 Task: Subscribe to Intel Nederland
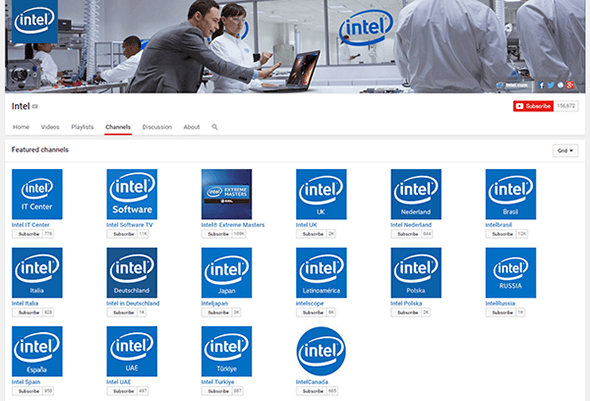[407, 234]
